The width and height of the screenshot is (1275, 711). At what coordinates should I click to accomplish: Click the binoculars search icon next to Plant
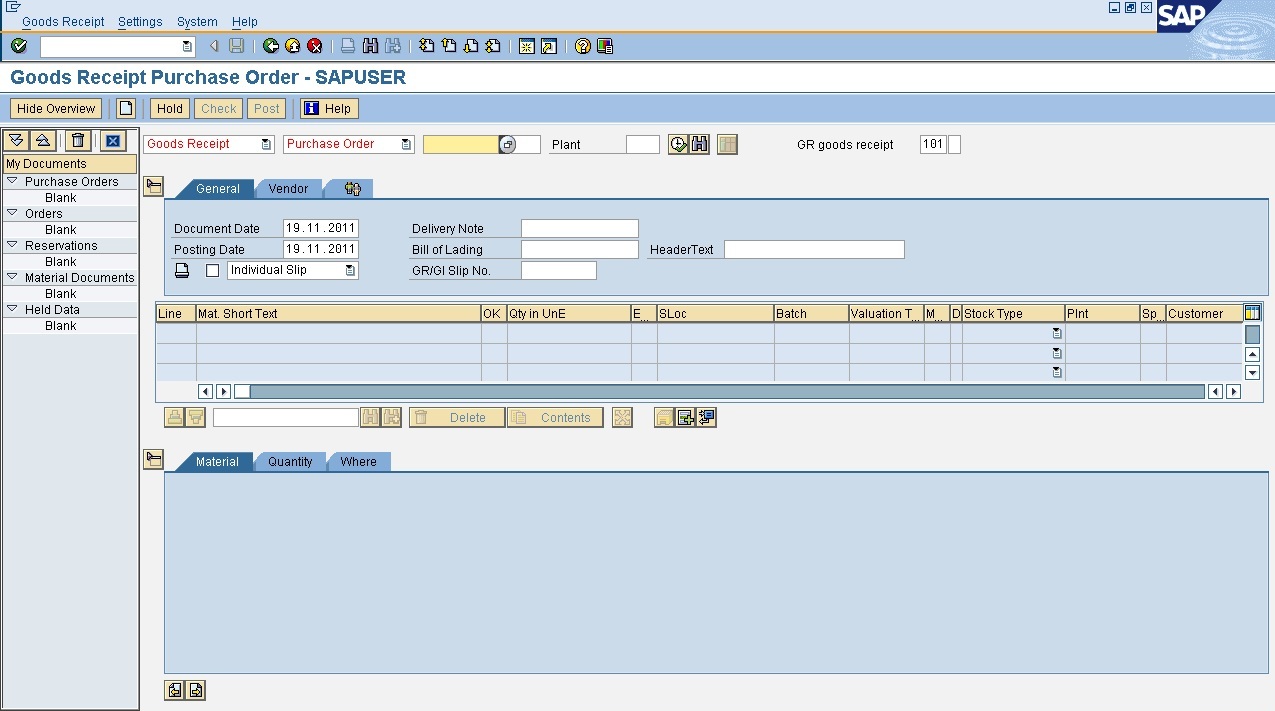pyautogui.click(x=700, y=144)
